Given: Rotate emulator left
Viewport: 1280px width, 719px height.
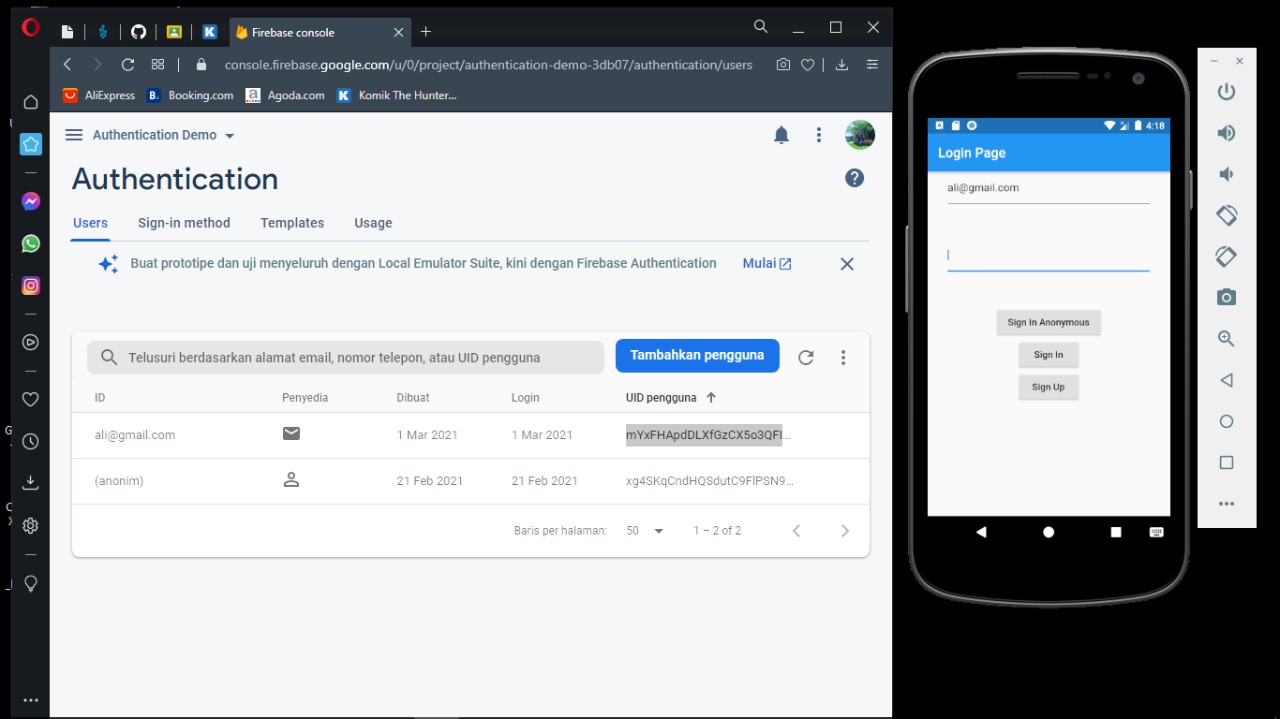Looking at the screenshot, I should click(x=1227, y=215).
